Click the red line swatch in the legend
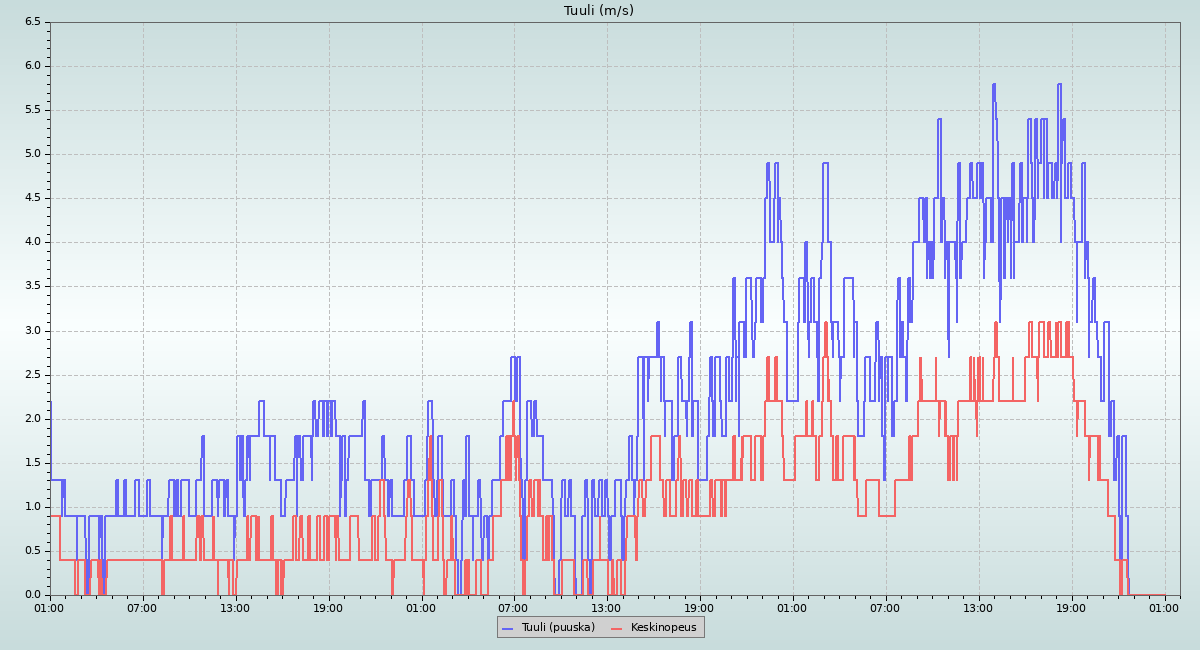This screenshot has width=1200, height=650. [x=616, y=628]
